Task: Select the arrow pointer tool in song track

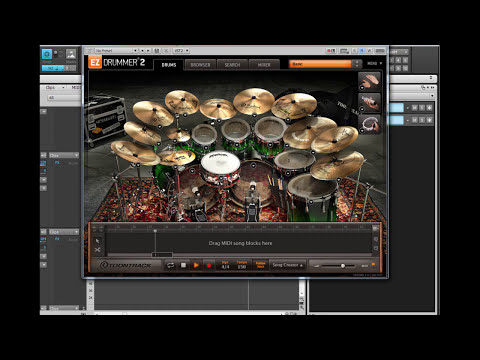Action: point(98,241)
